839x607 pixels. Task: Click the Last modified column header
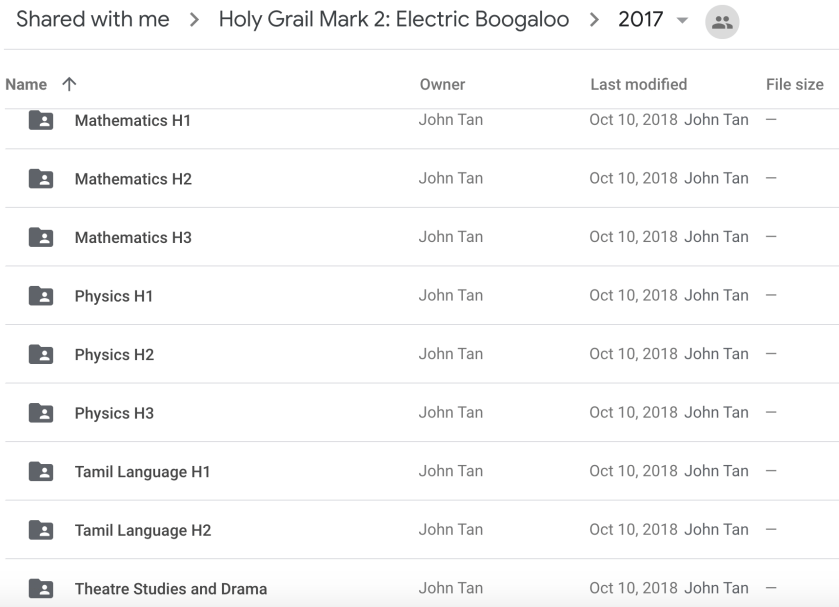pyautogui.click(x=638, y=85)
